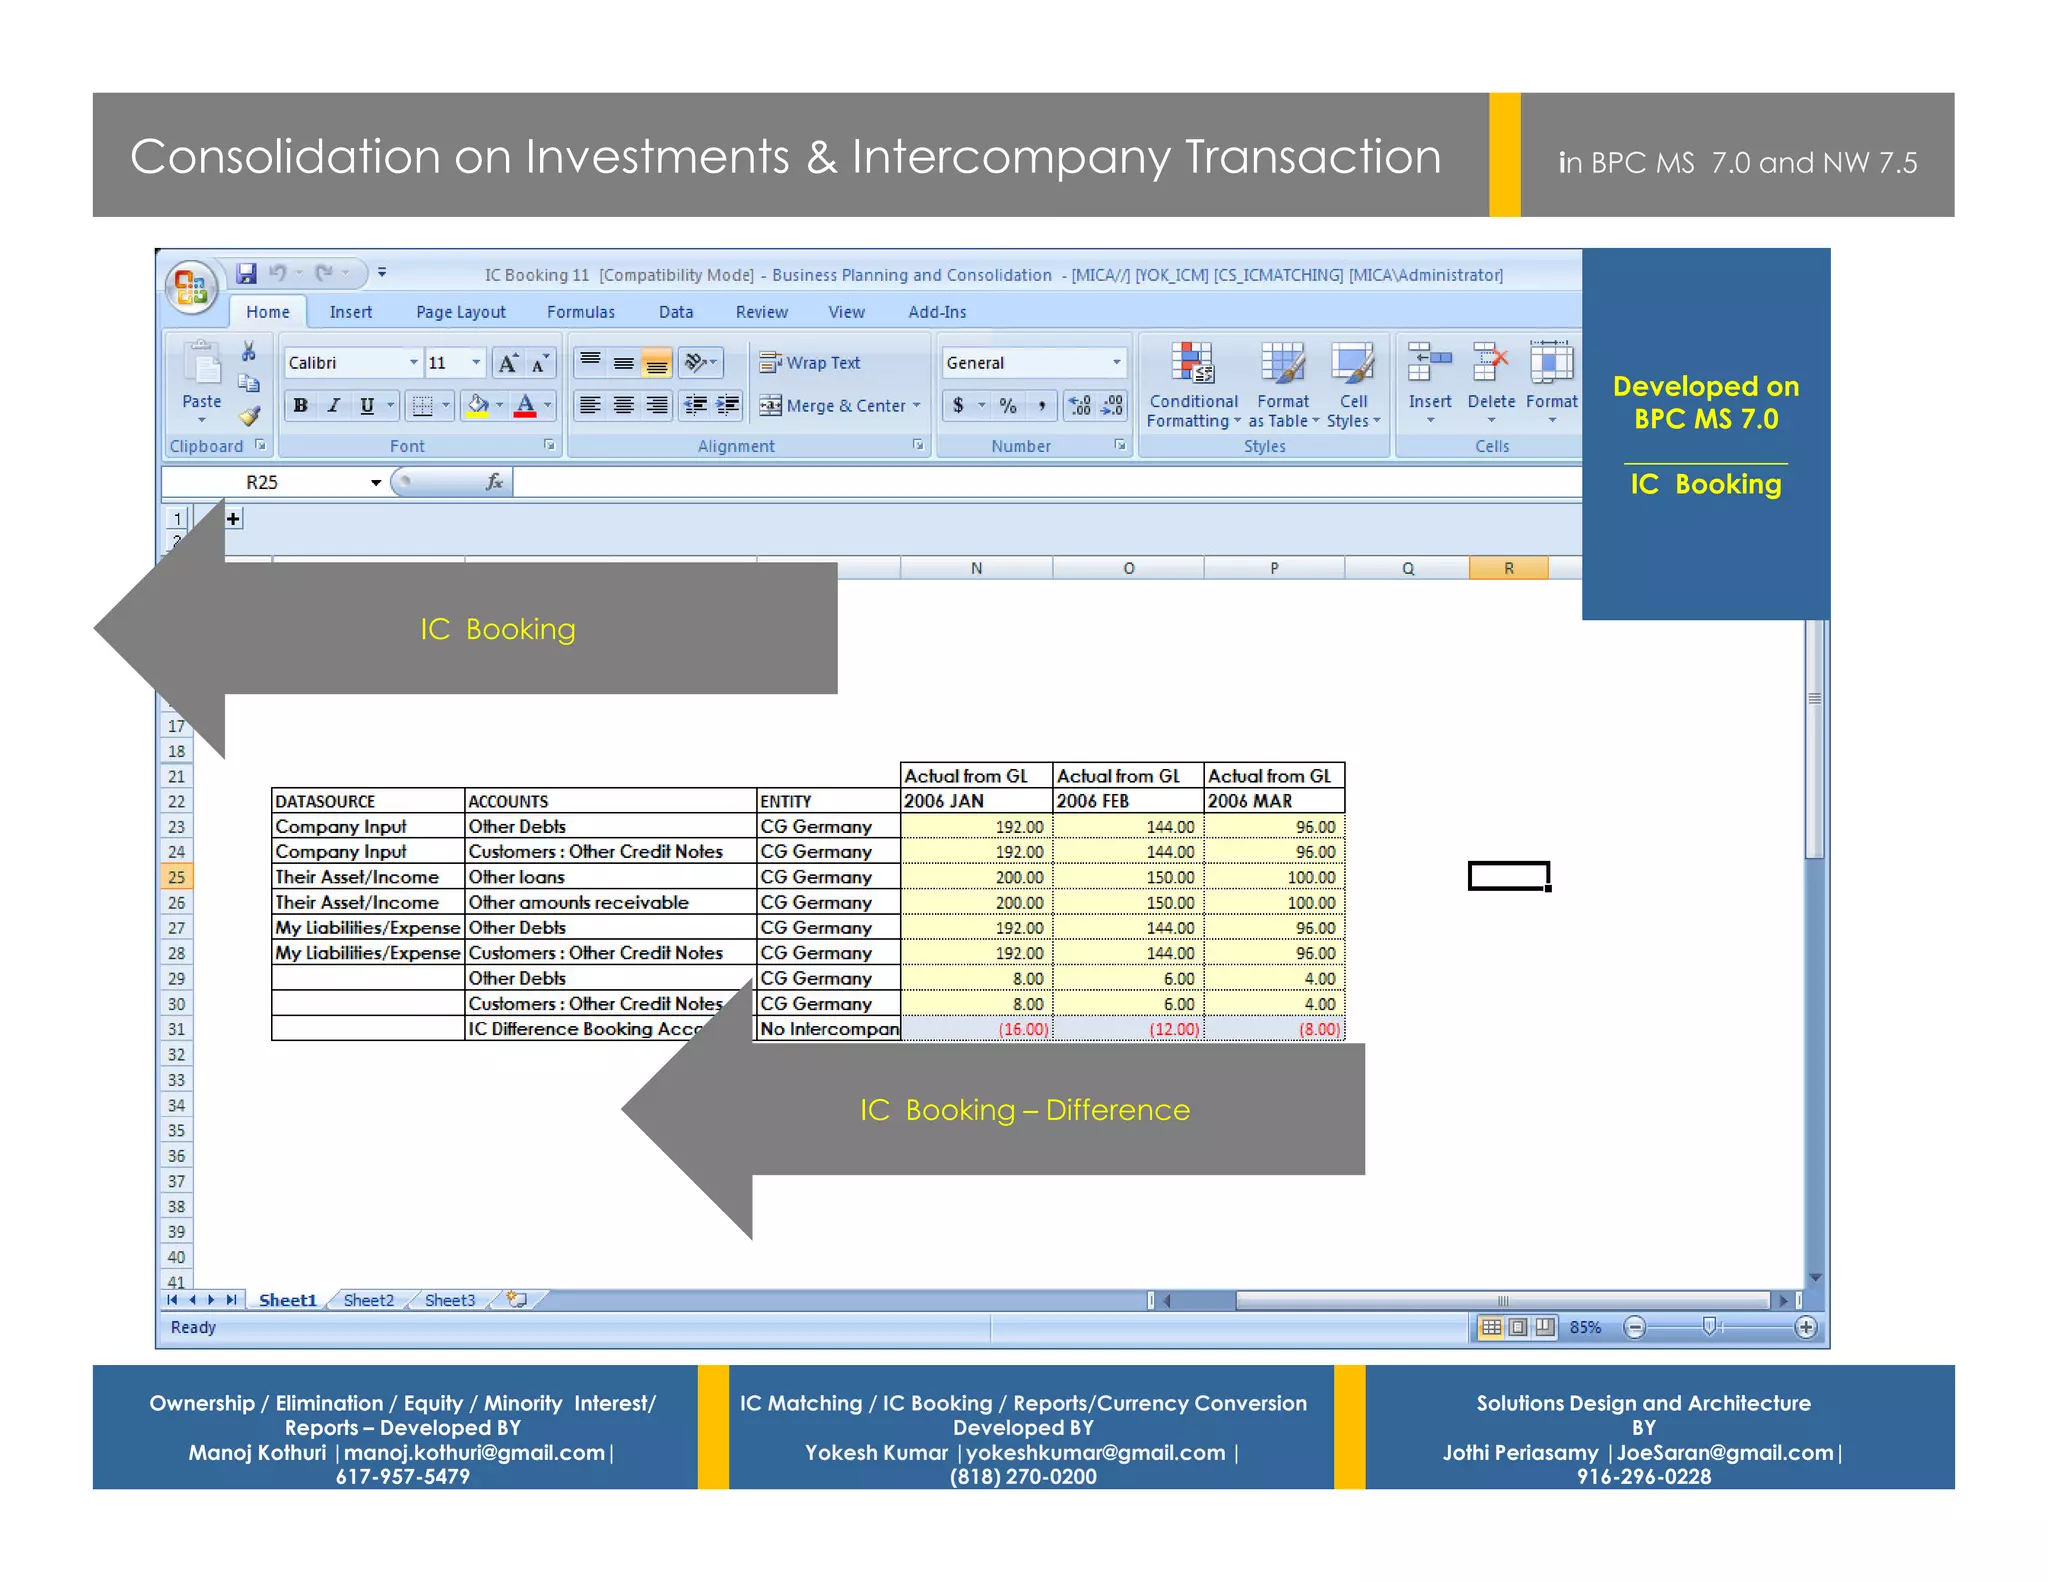
Task: Click the Paste clipboard icon
Action: tap(203, 364)
